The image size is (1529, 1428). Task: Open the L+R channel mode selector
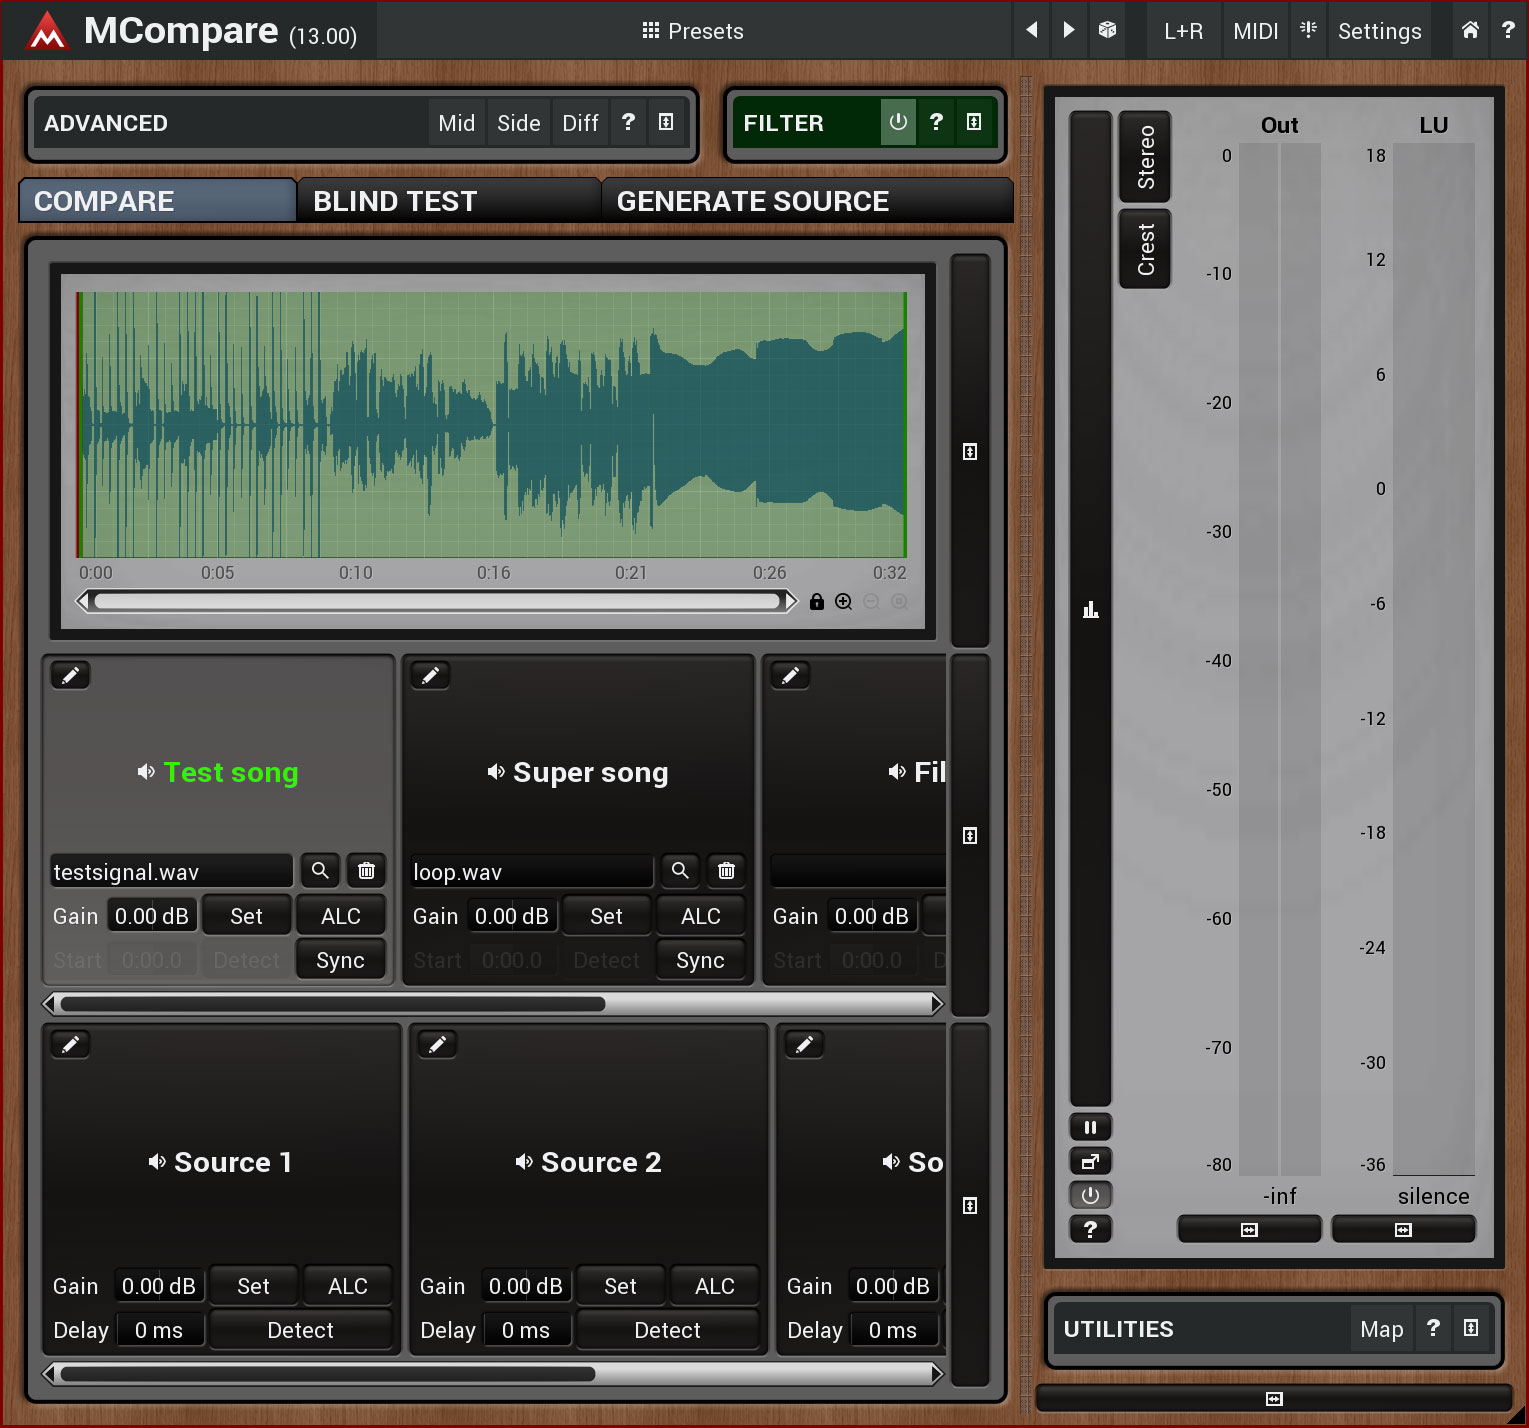click(1183, 31)
